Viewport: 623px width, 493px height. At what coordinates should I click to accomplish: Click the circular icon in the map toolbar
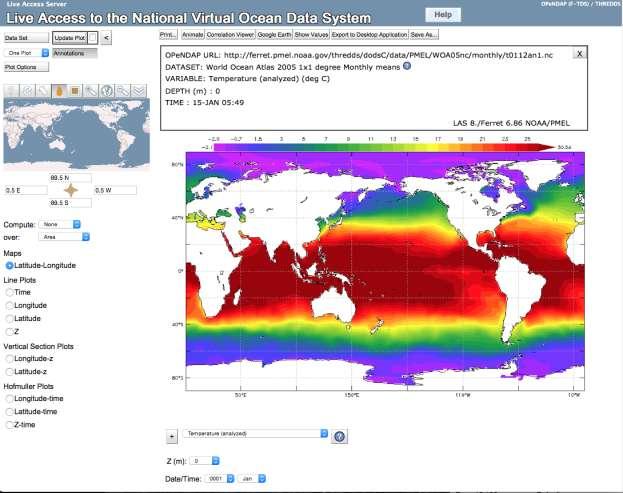point(27,91)
